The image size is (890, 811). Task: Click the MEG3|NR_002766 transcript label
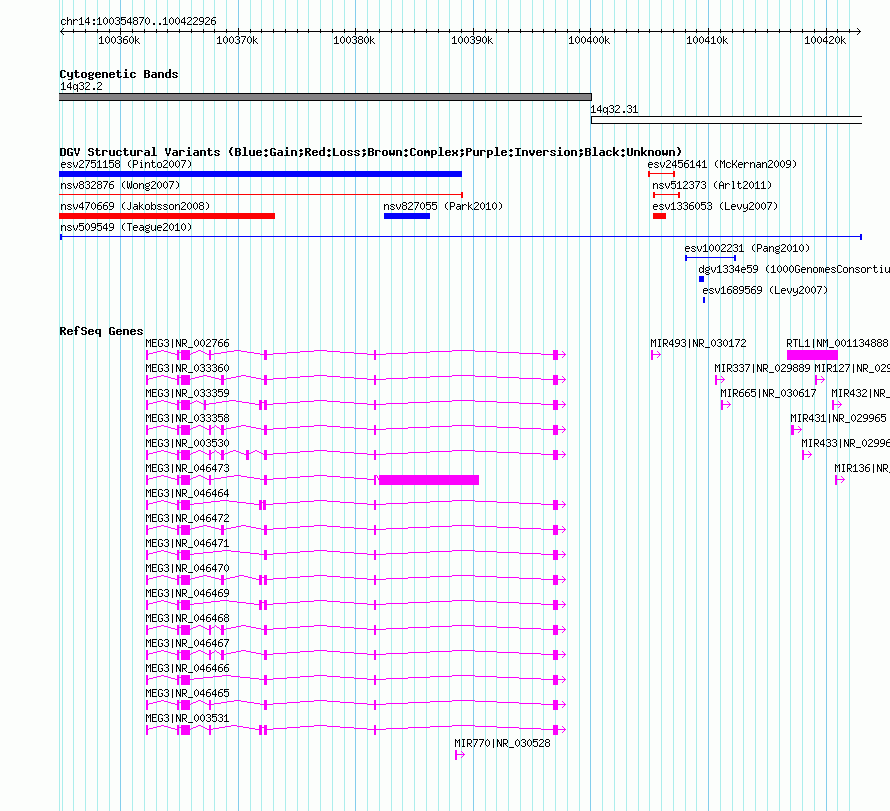click(187, 344)
